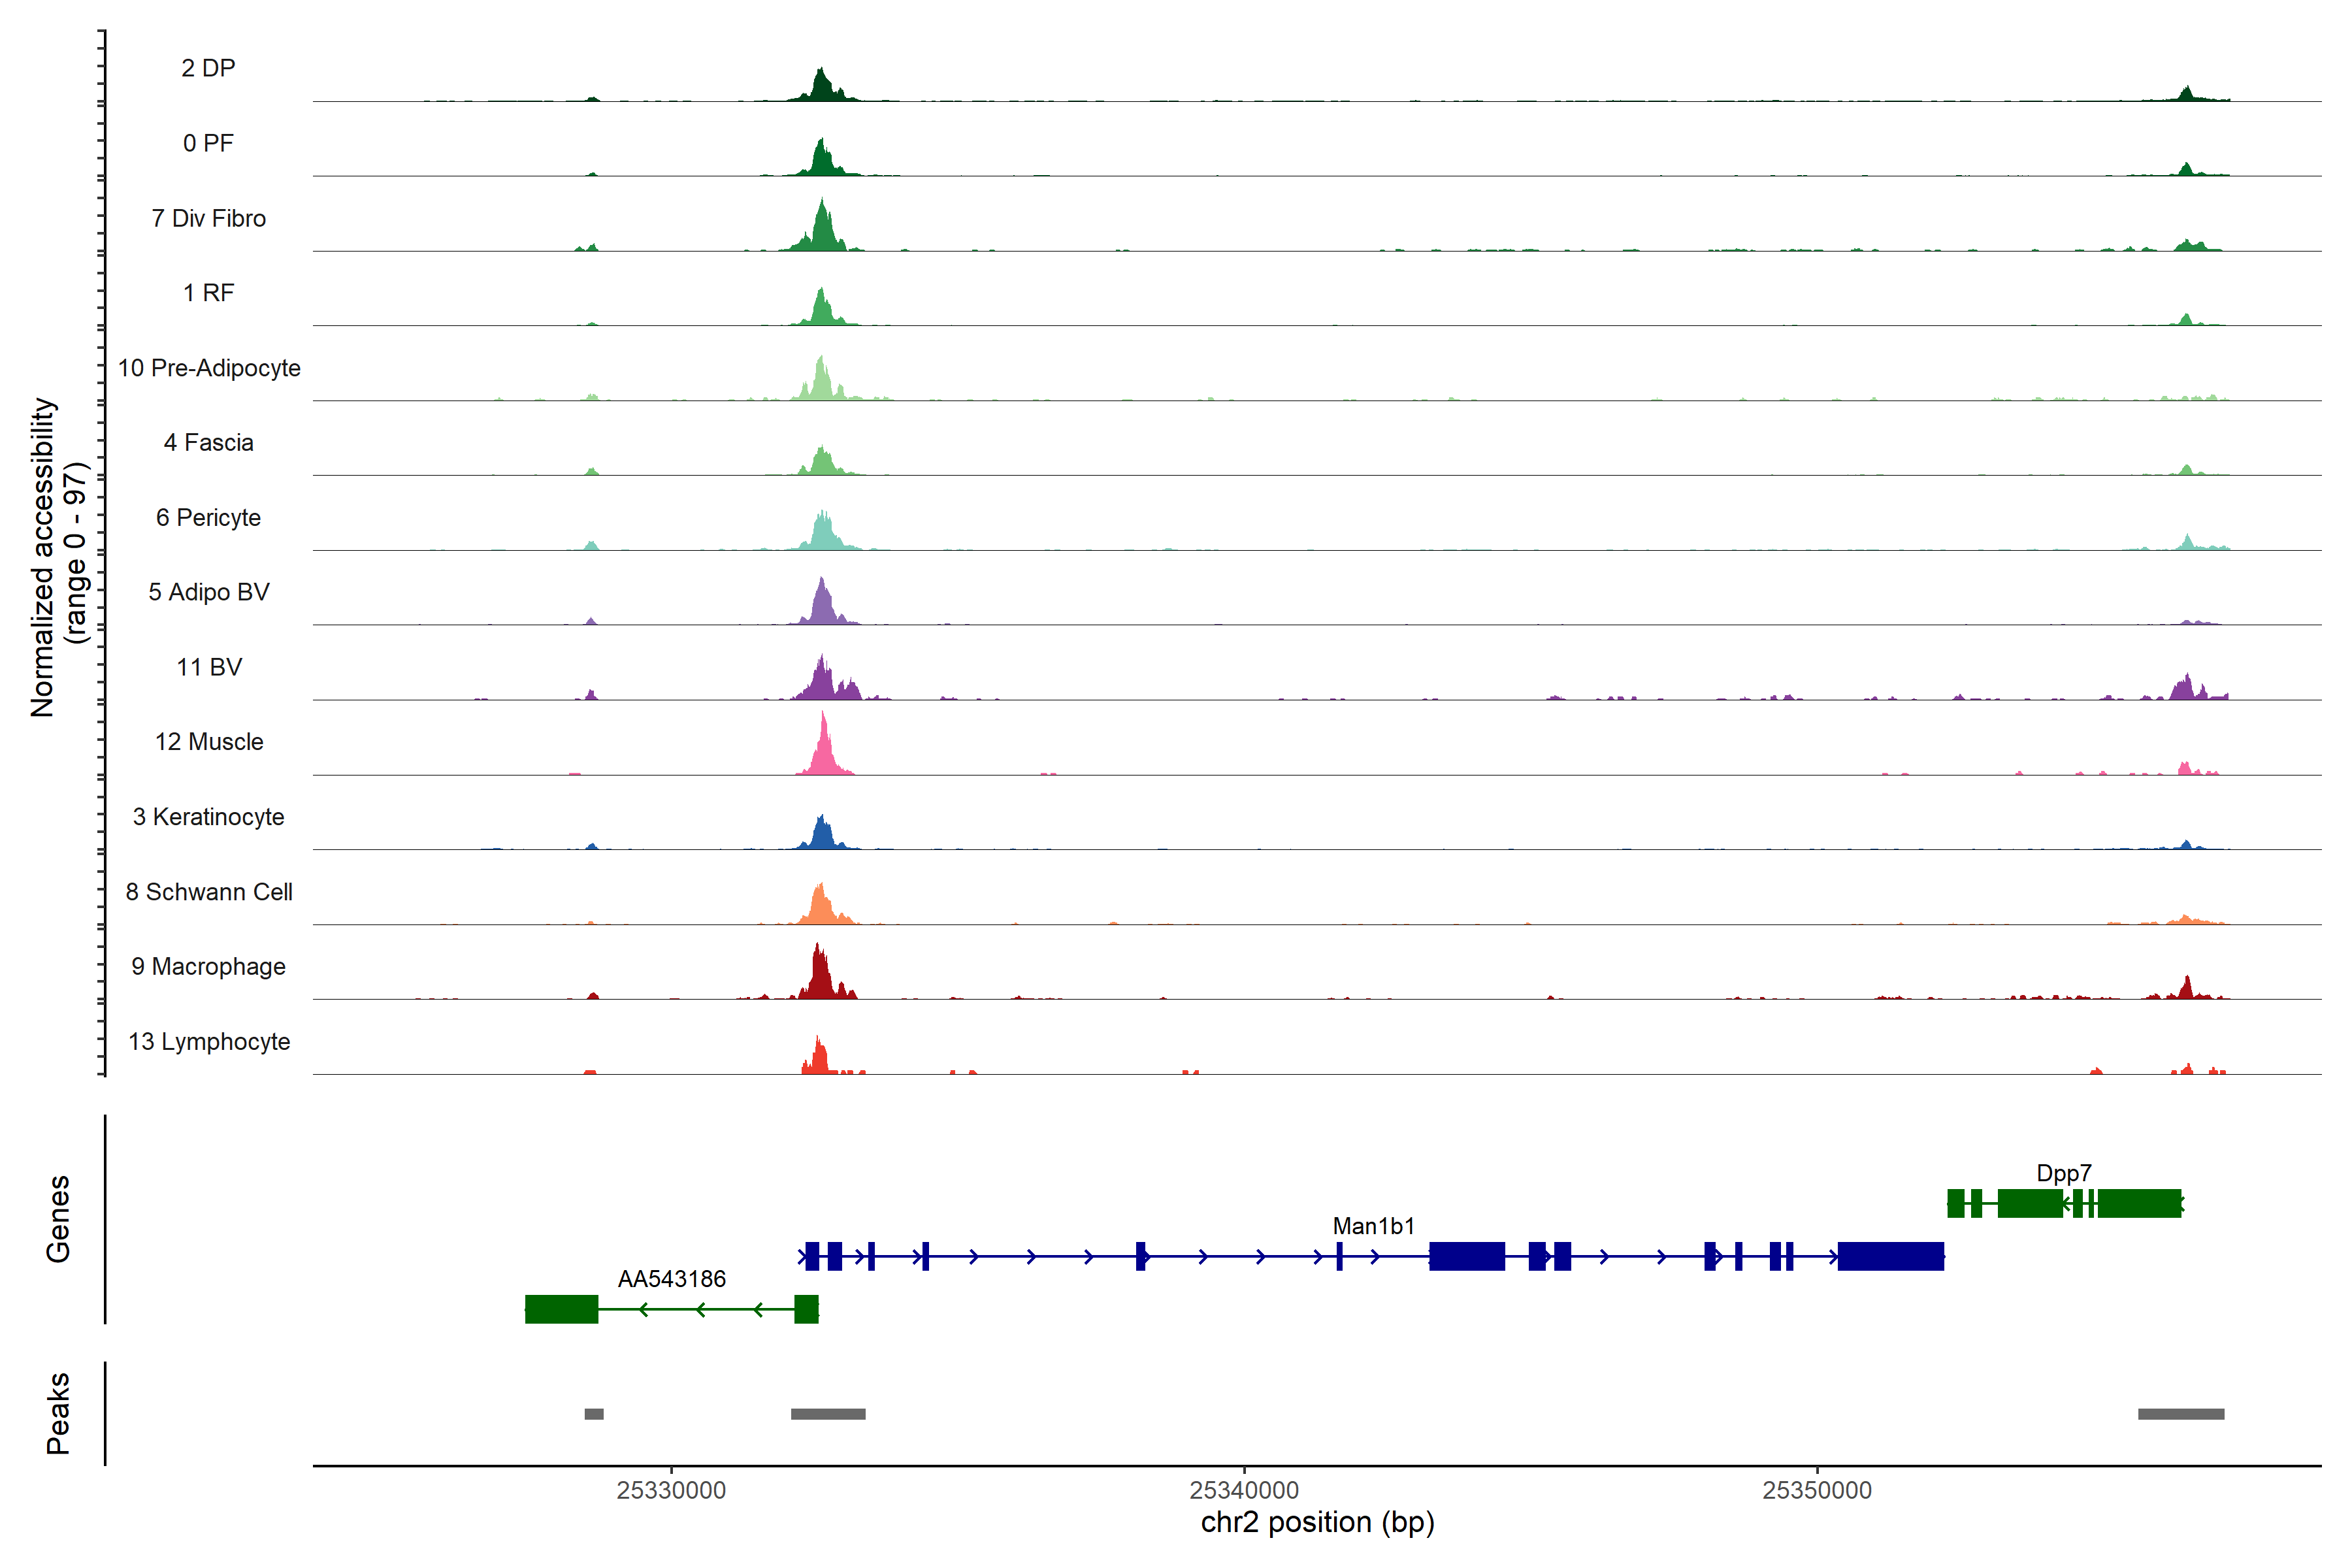The height and width of the screenshot is (1568, 2352).
Task: Click the large last Man1b1 exon block
Action: (1890, 1256)
